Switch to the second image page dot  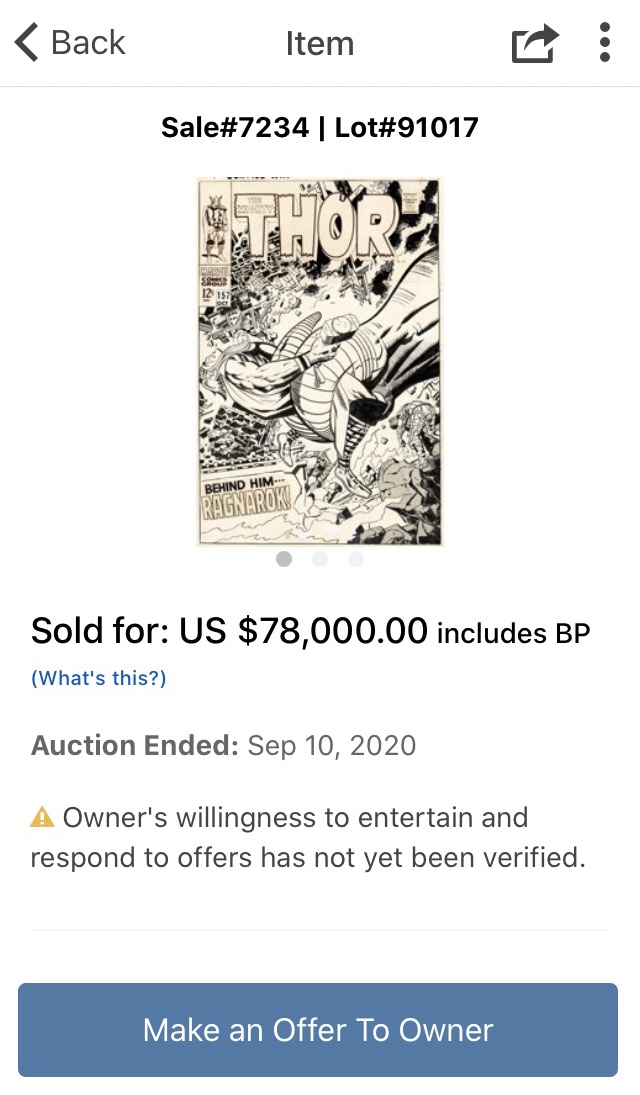coord(320,559)
